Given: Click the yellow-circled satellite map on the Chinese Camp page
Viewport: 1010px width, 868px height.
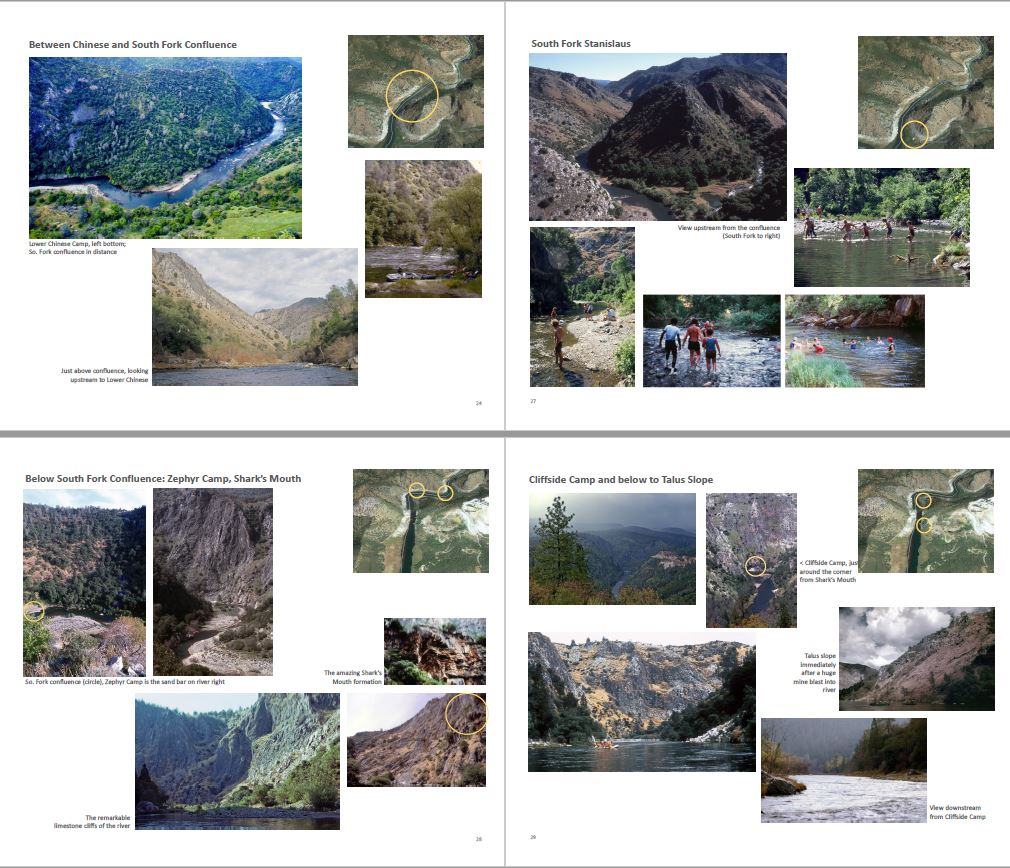Looking at the screenshot, I should [415, 91].
